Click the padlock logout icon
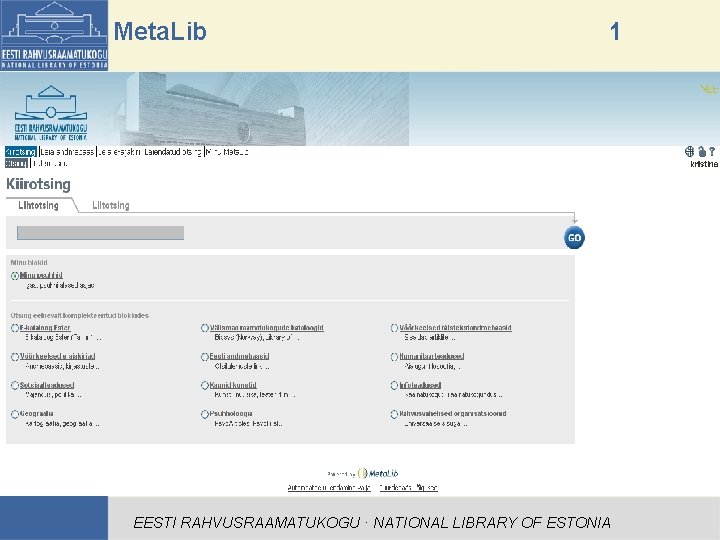Image resolution: width=720 pixels, height=540 pixels. [x=702, y=151]
